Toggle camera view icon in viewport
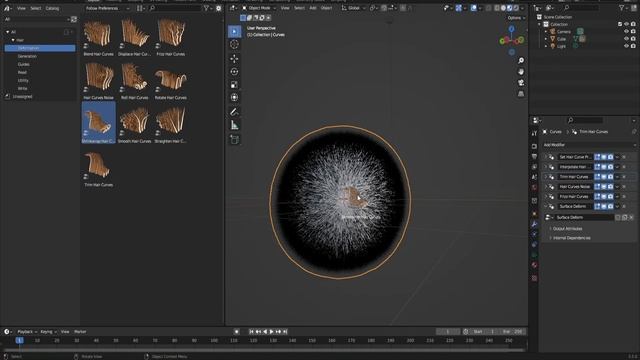The image size is (640, 360). tap(521, 83)
